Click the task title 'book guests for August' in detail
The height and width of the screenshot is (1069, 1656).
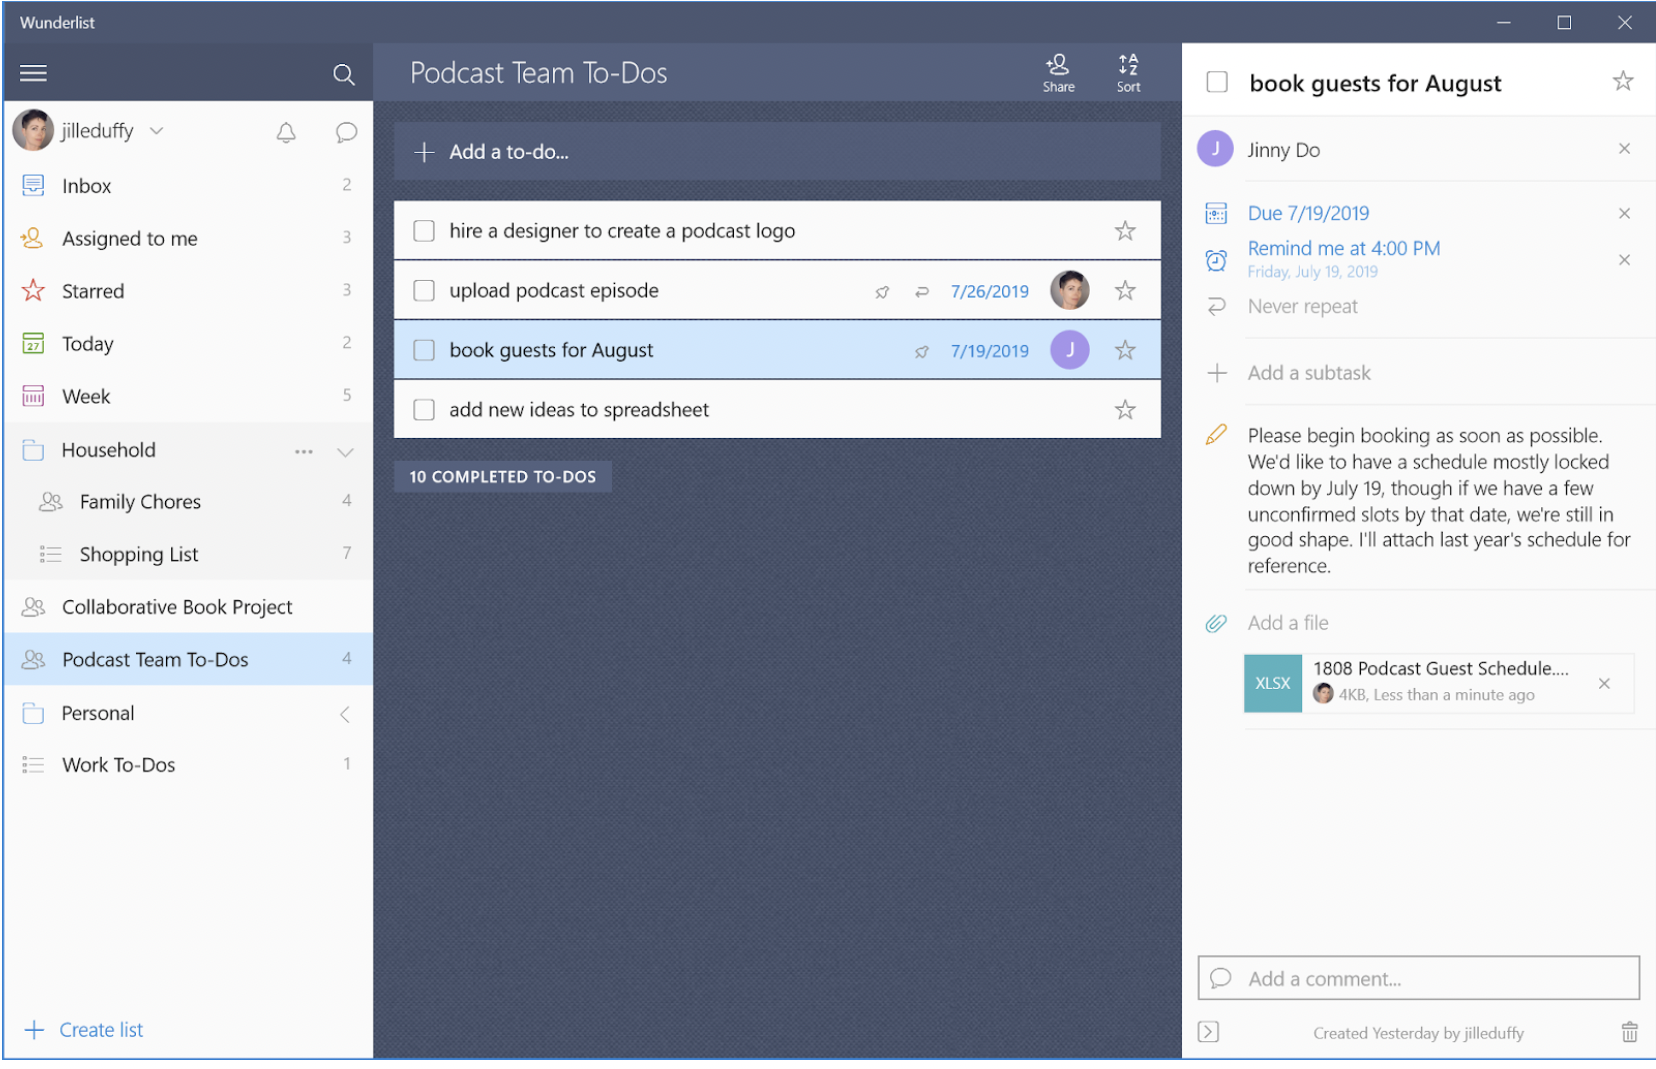1375,83
